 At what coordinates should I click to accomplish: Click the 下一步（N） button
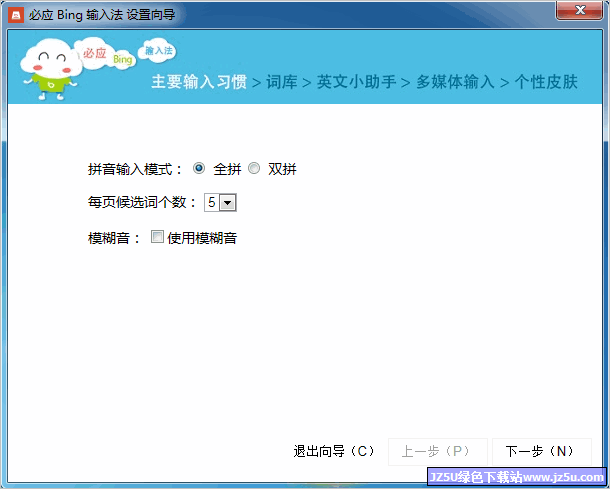tap(542, 451)
